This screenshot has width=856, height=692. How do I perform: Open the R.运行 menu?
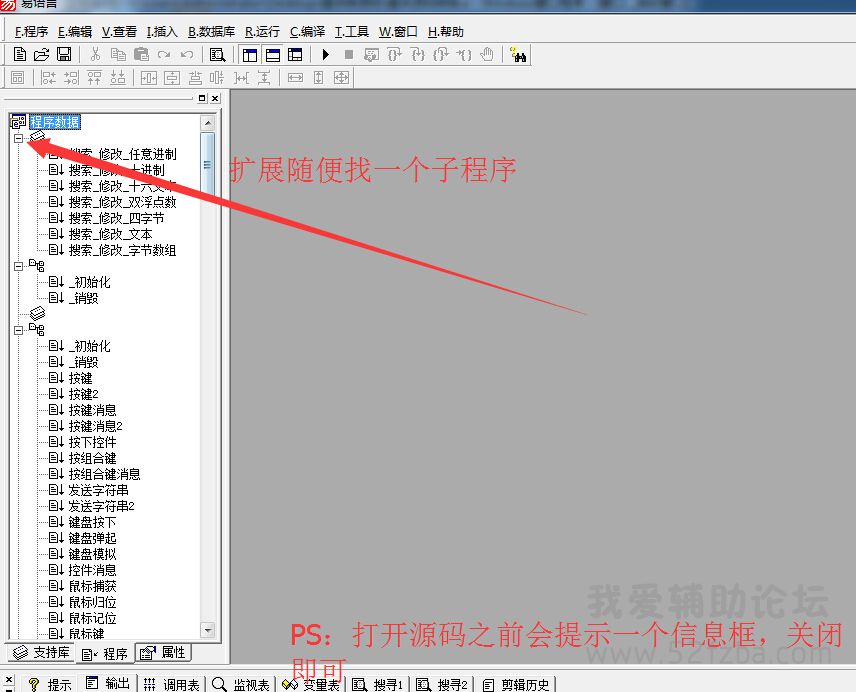click(262, 32)
